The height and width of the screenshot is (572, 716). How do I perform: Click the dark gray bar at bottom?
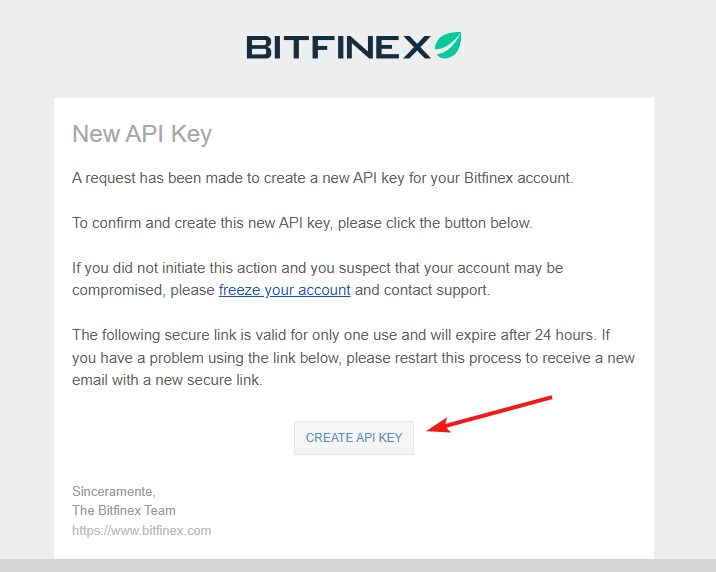pos(358,565)
